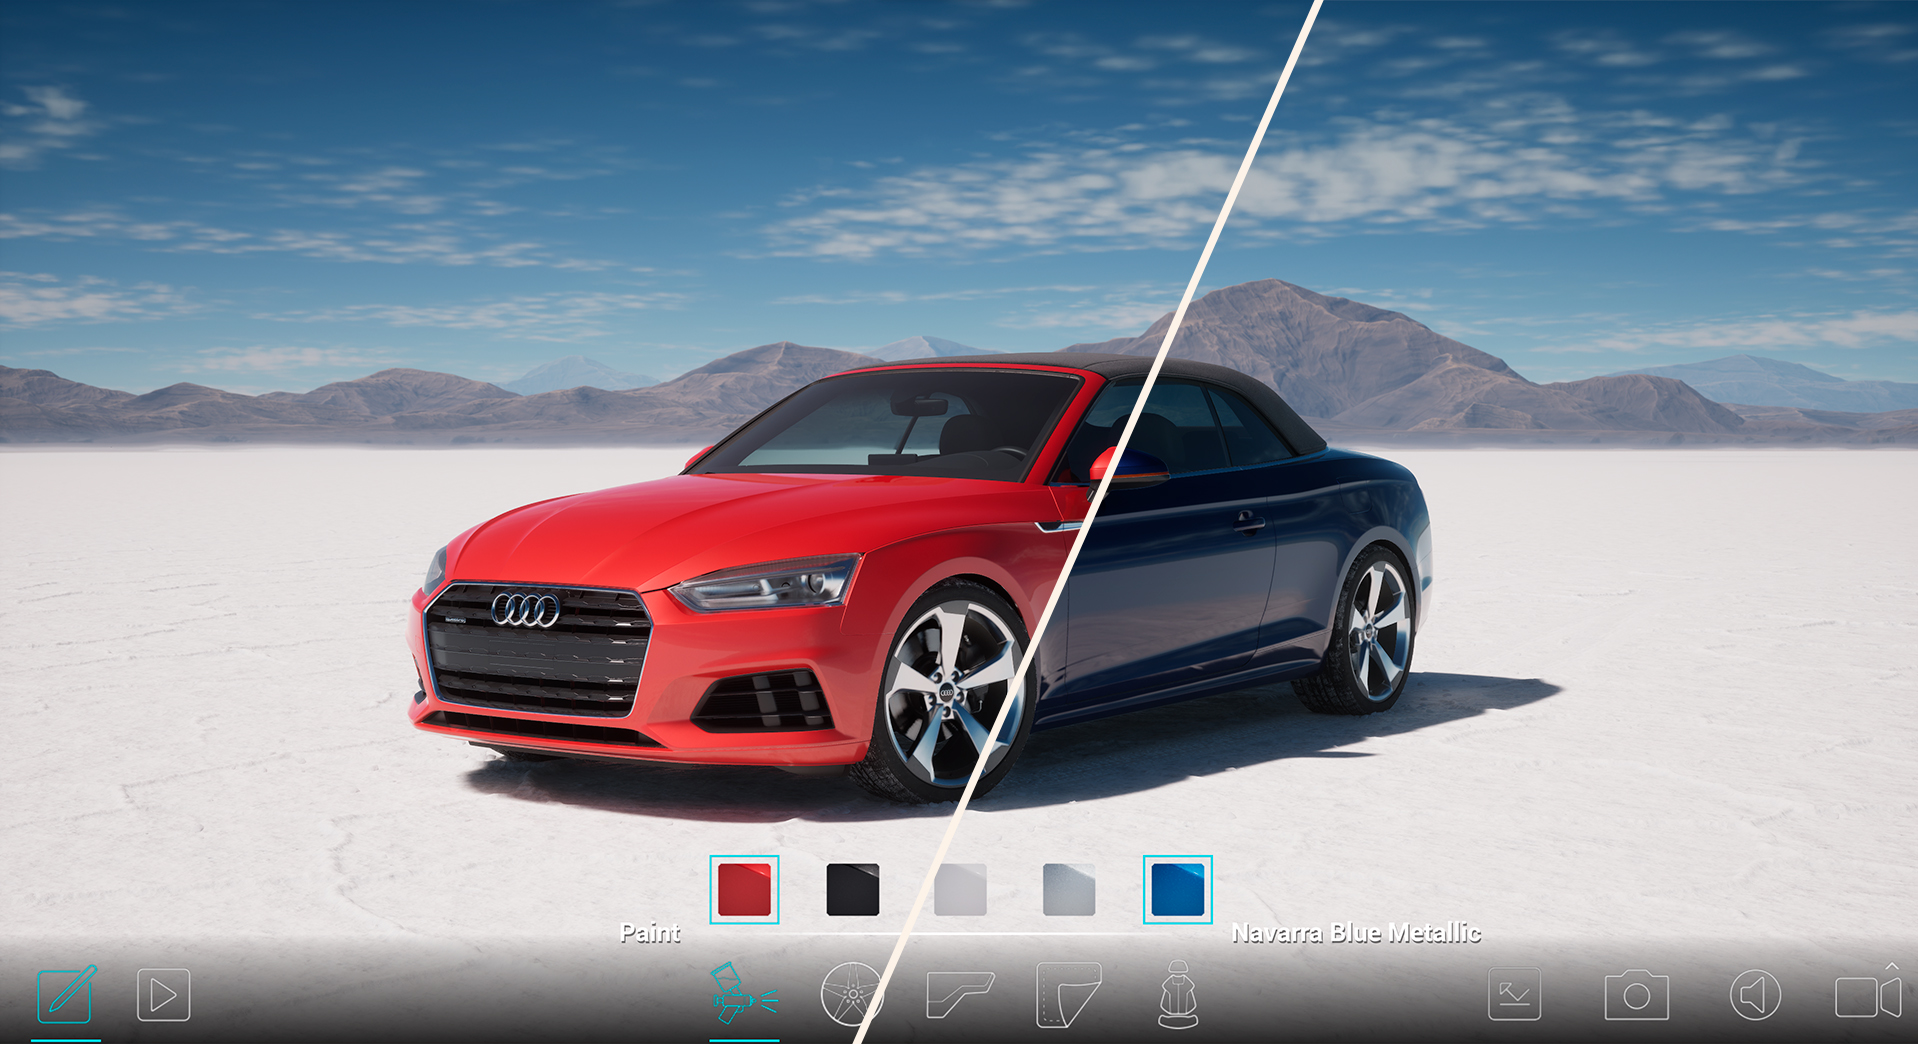Select the Navarra Blue paint swatch

1177,889
